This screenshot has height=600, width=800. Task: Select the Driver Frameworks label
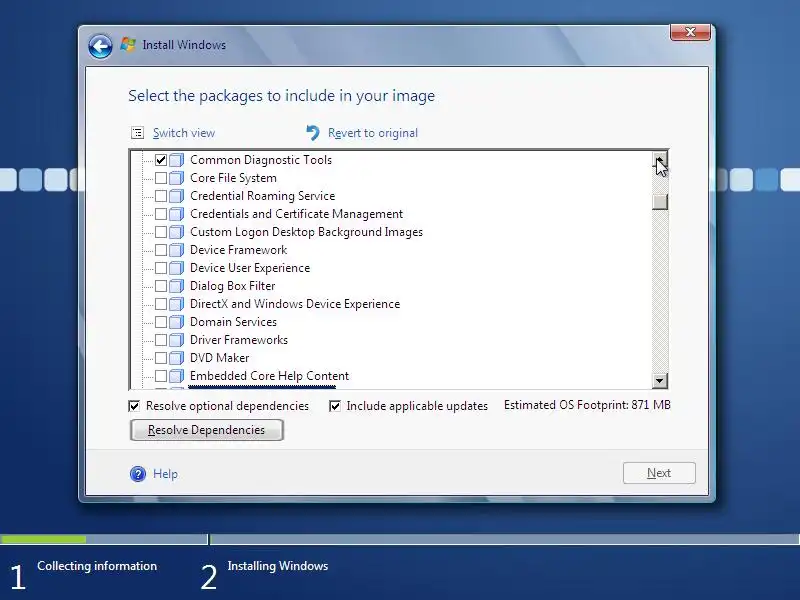tap(239, 340)
